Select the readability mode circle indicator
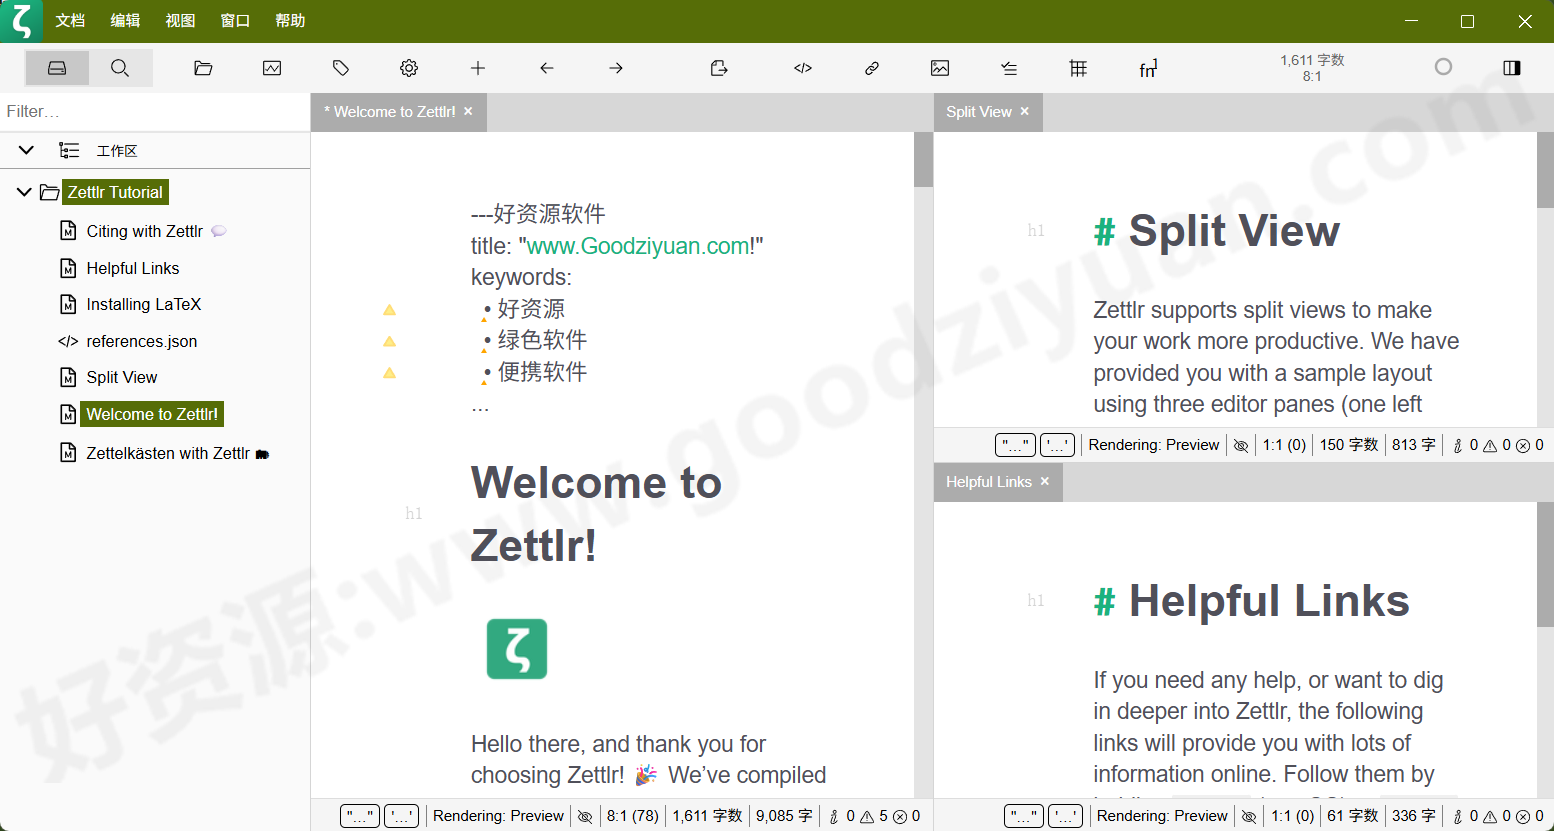Image resolution: width=1554 pixels, height=831 pixels. [x=1443, y=66]
